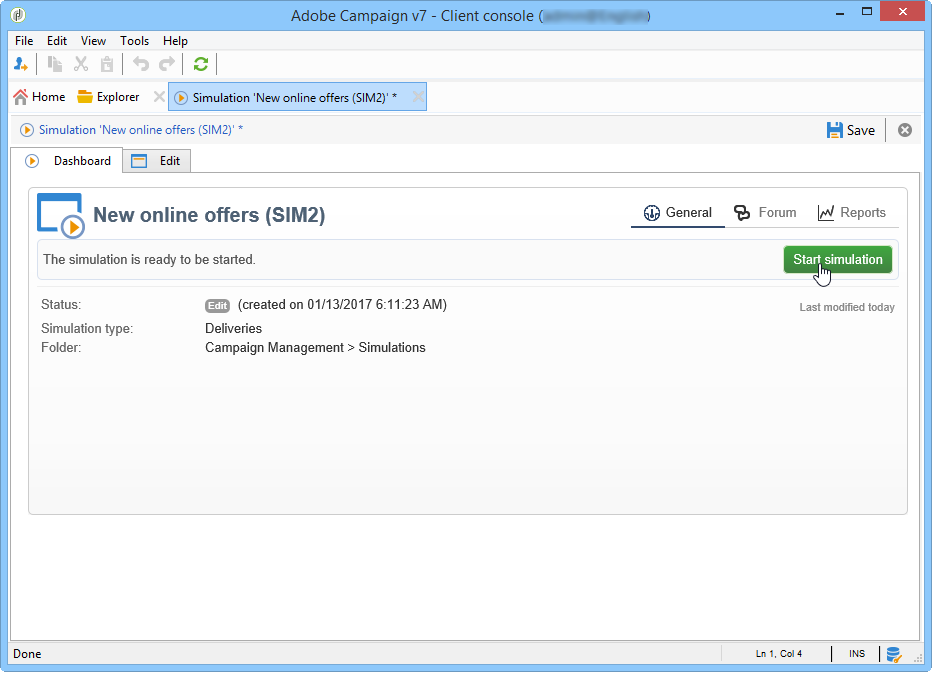Screen dimensions: 950x693
Task: Click the Simulation type: label
Action: point(87,328)
